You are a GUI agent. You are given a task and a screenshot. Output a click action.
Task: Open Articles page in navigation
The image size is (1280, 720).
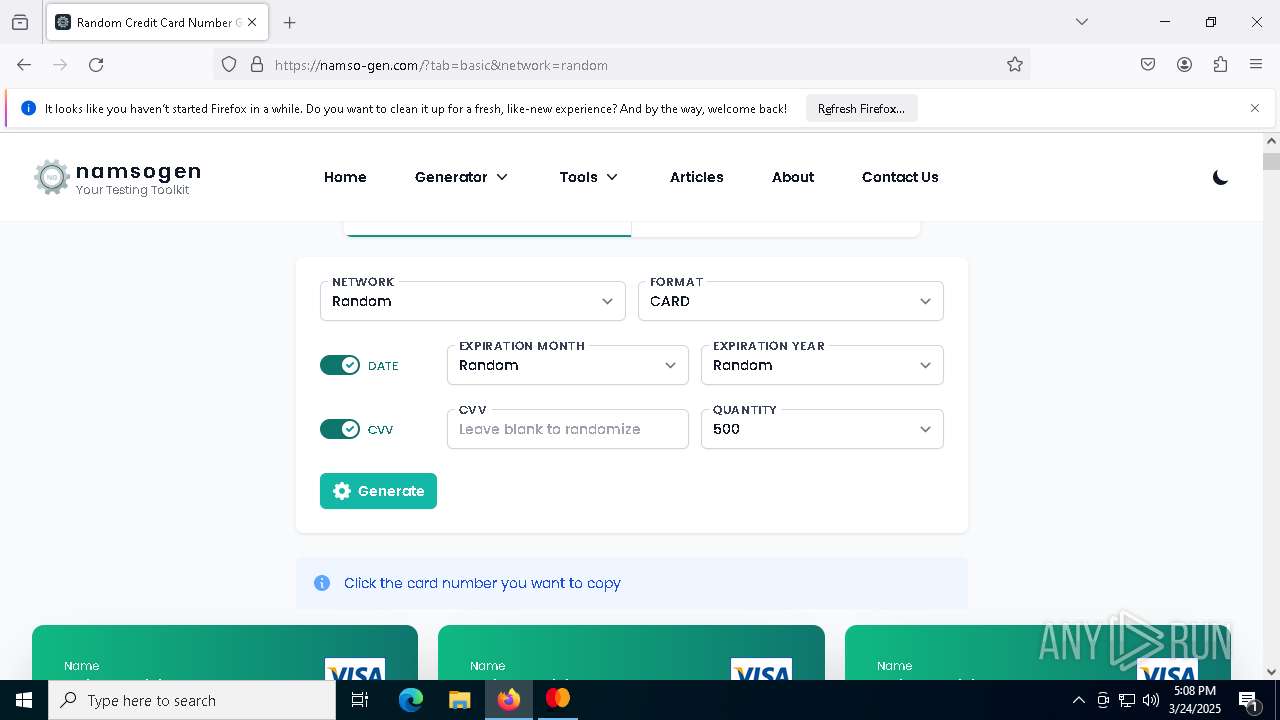697,177
